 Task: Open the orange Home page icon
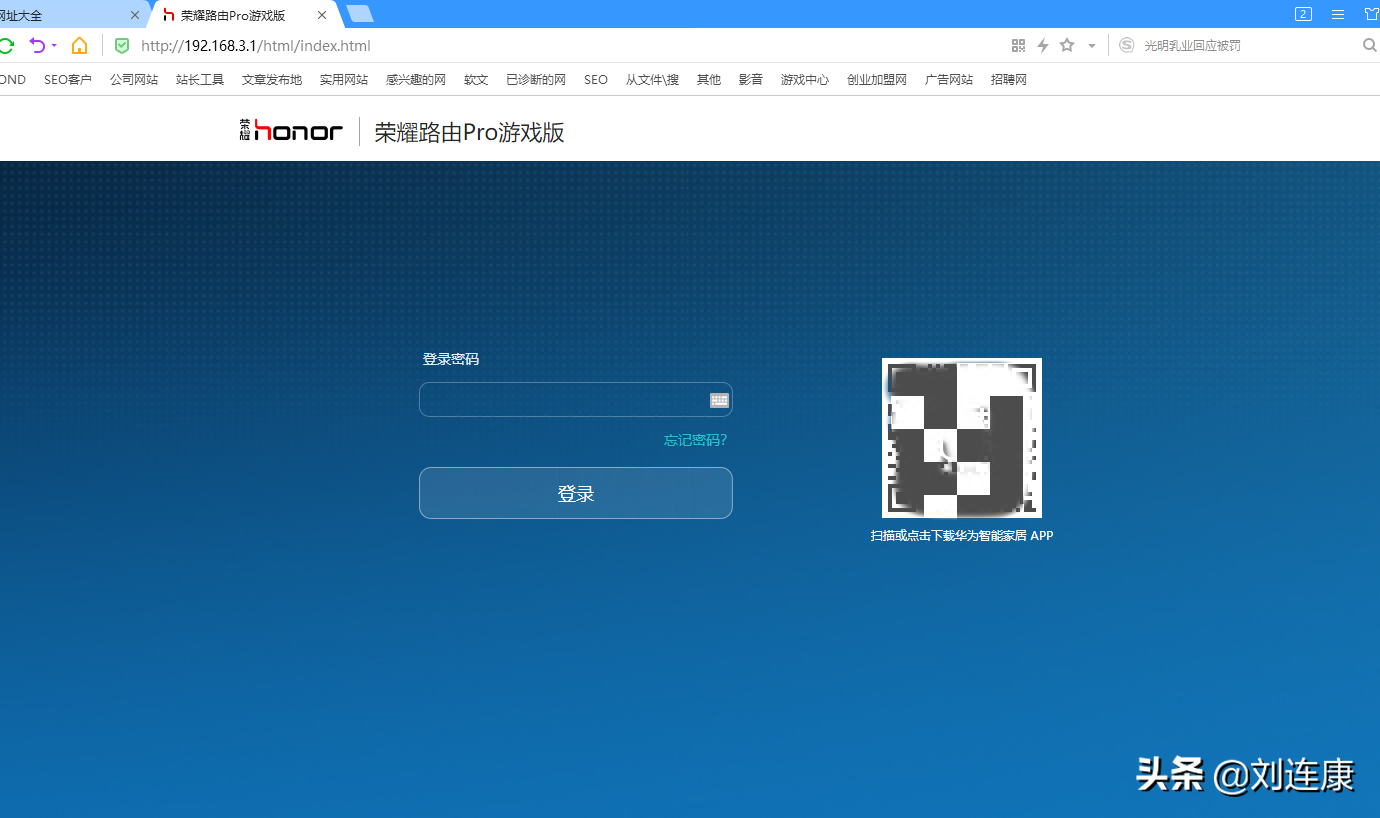pos(79,46)
